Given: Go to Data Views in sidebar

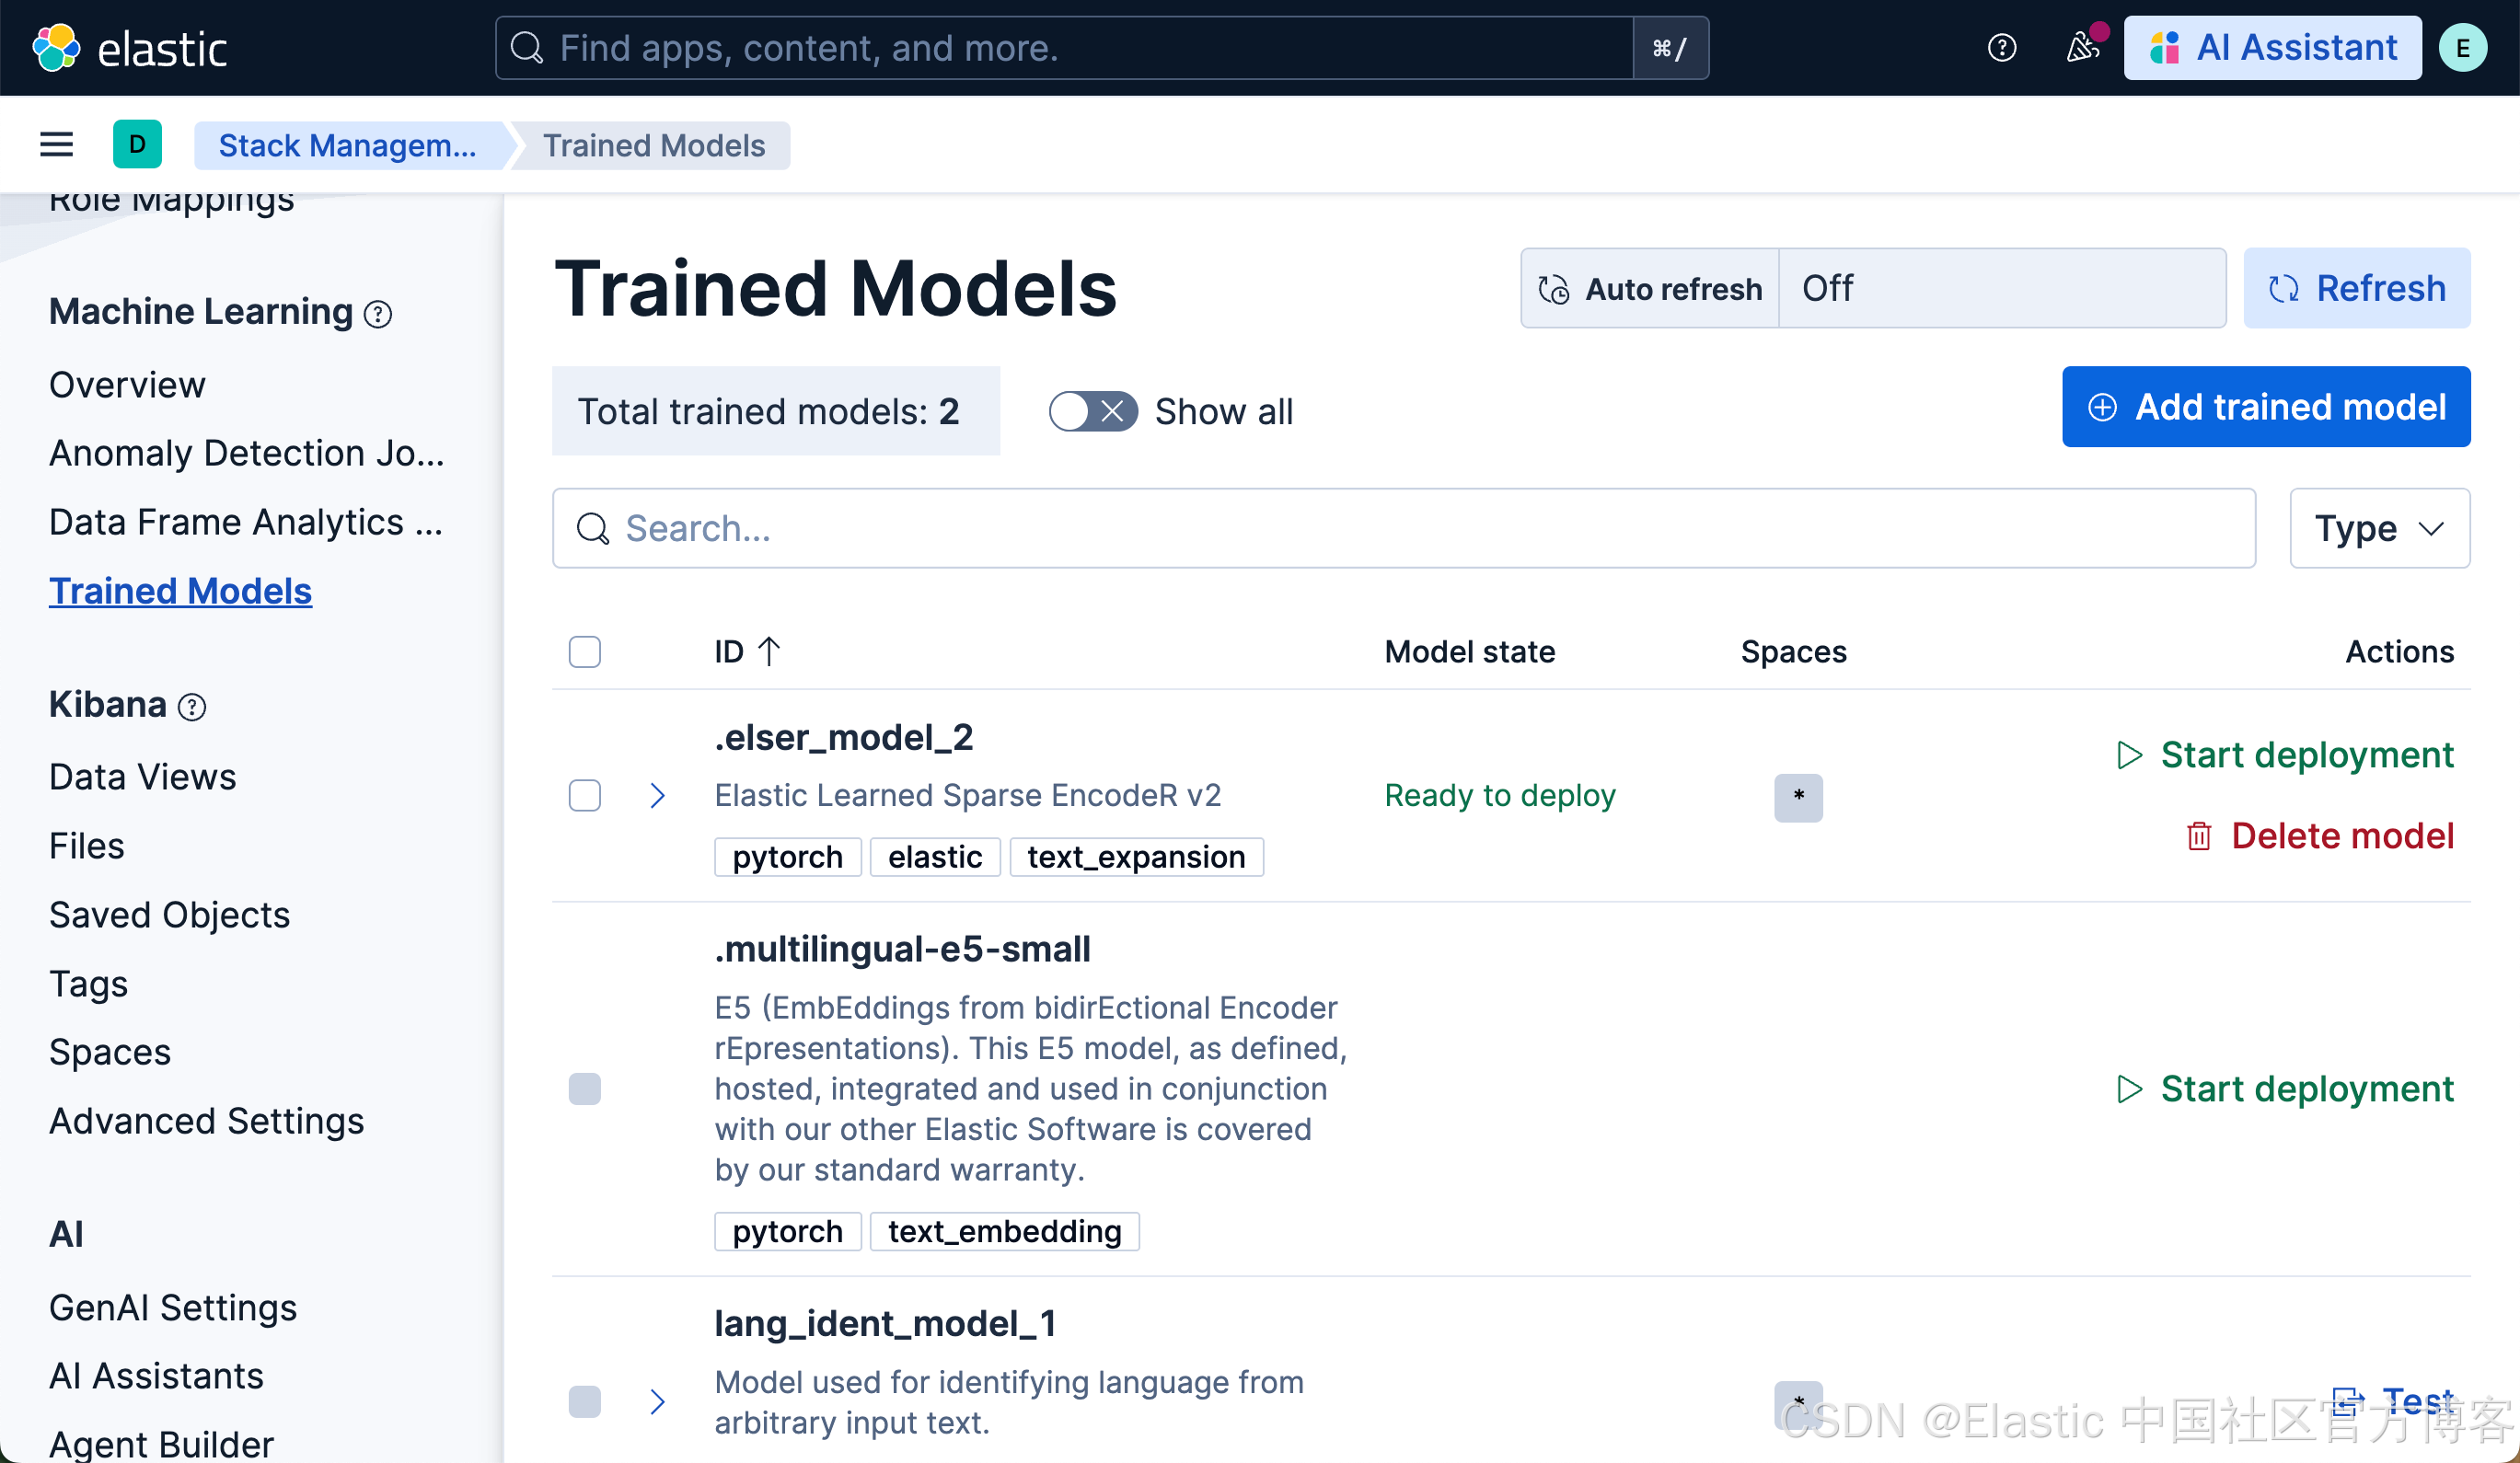Looking at the screenshot, I should 142,777.
